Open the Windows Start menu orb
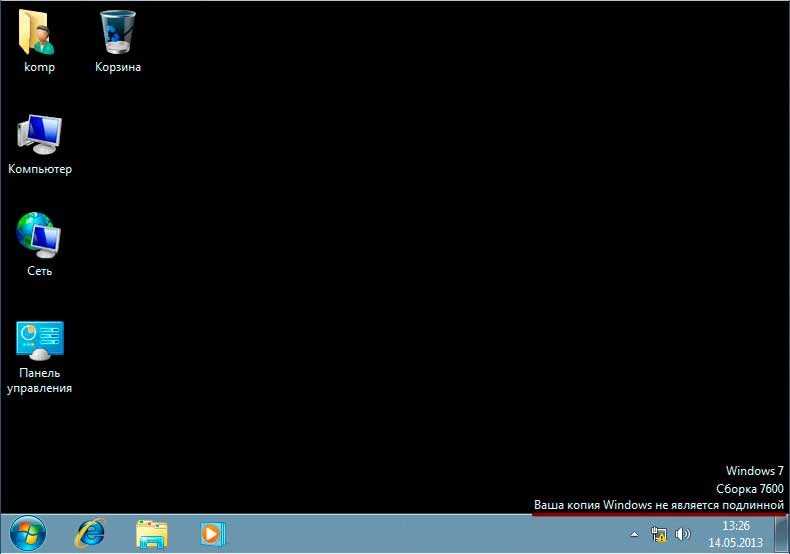 click(28, 534)
